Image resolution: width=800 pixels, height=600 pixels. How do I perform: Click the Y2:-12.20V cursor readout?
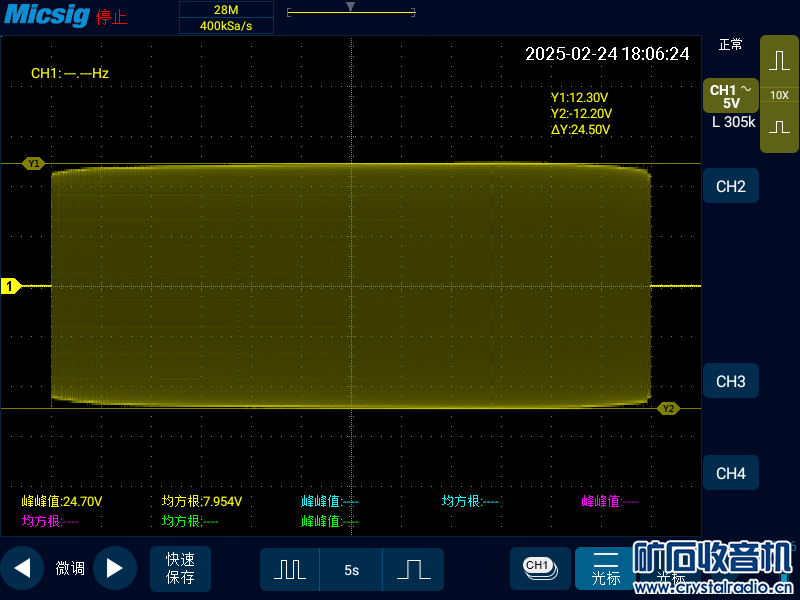[581, 113]
